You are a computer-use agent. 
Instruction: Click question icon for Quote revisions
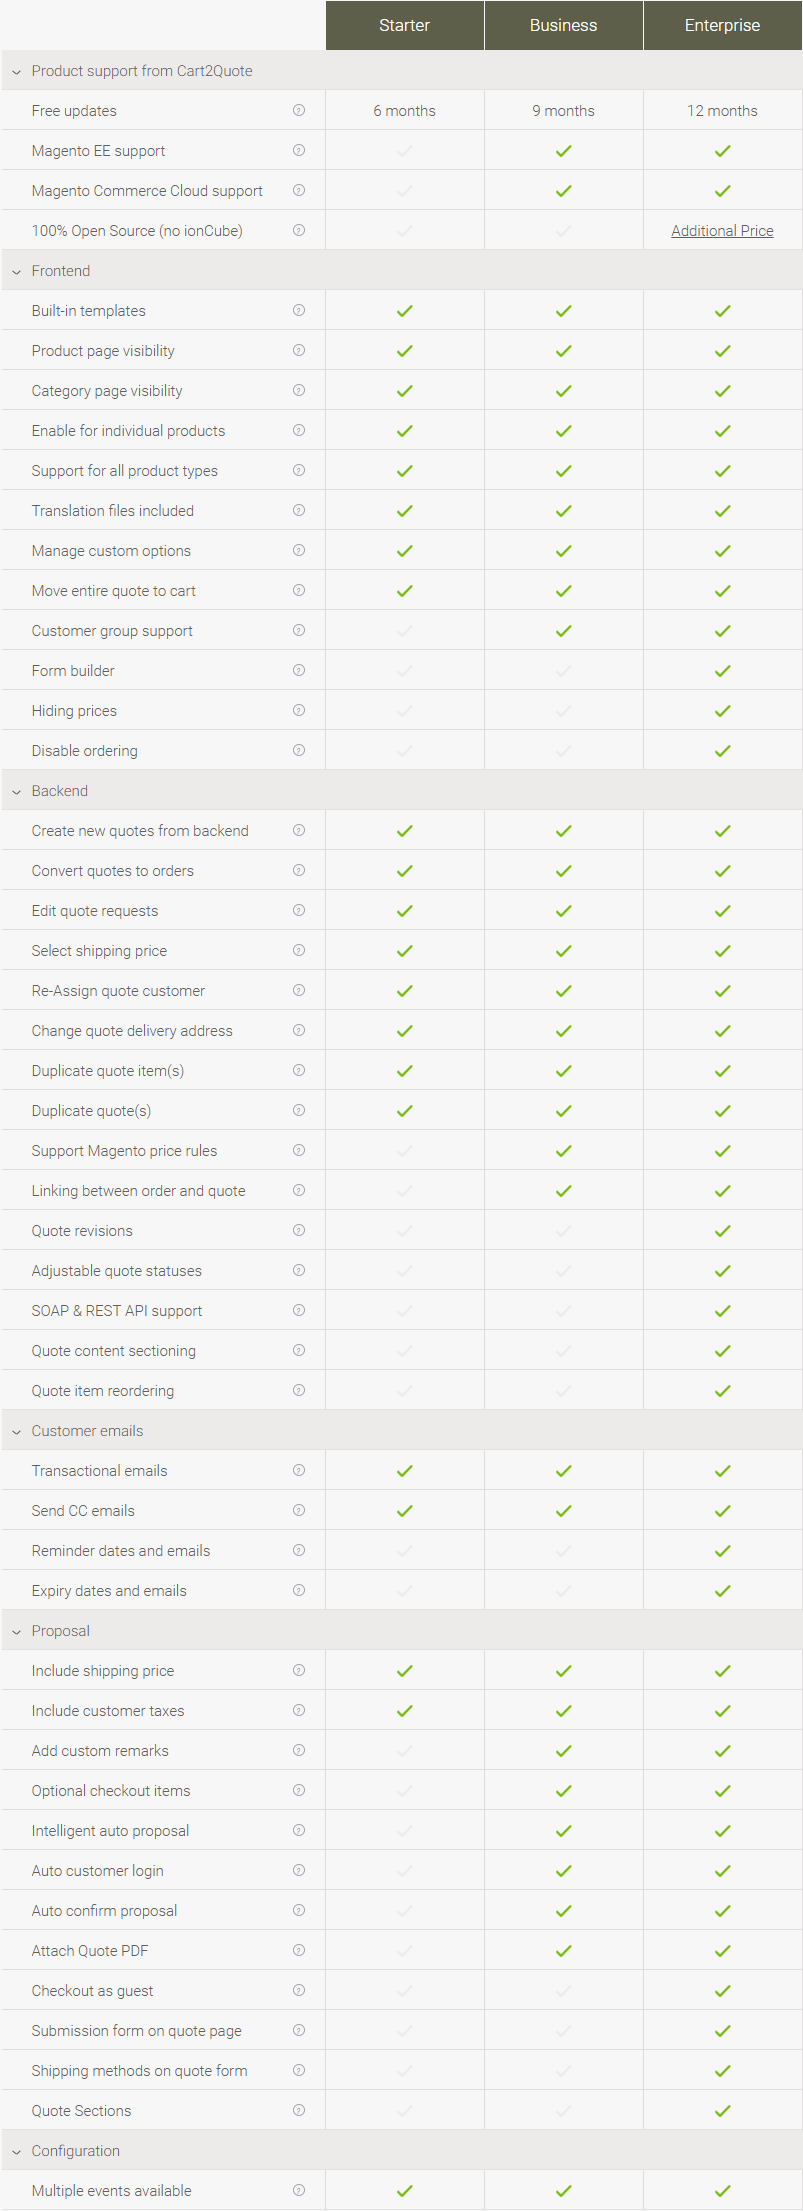click(299, 1230)
